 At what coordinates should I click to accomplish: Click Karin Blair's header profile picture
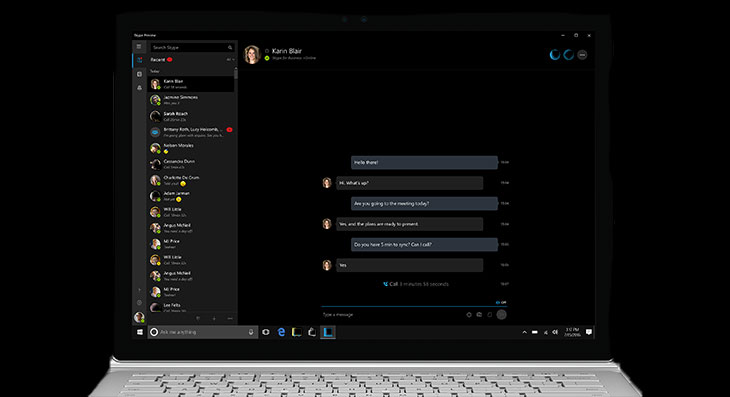click(x=252, y=54)
